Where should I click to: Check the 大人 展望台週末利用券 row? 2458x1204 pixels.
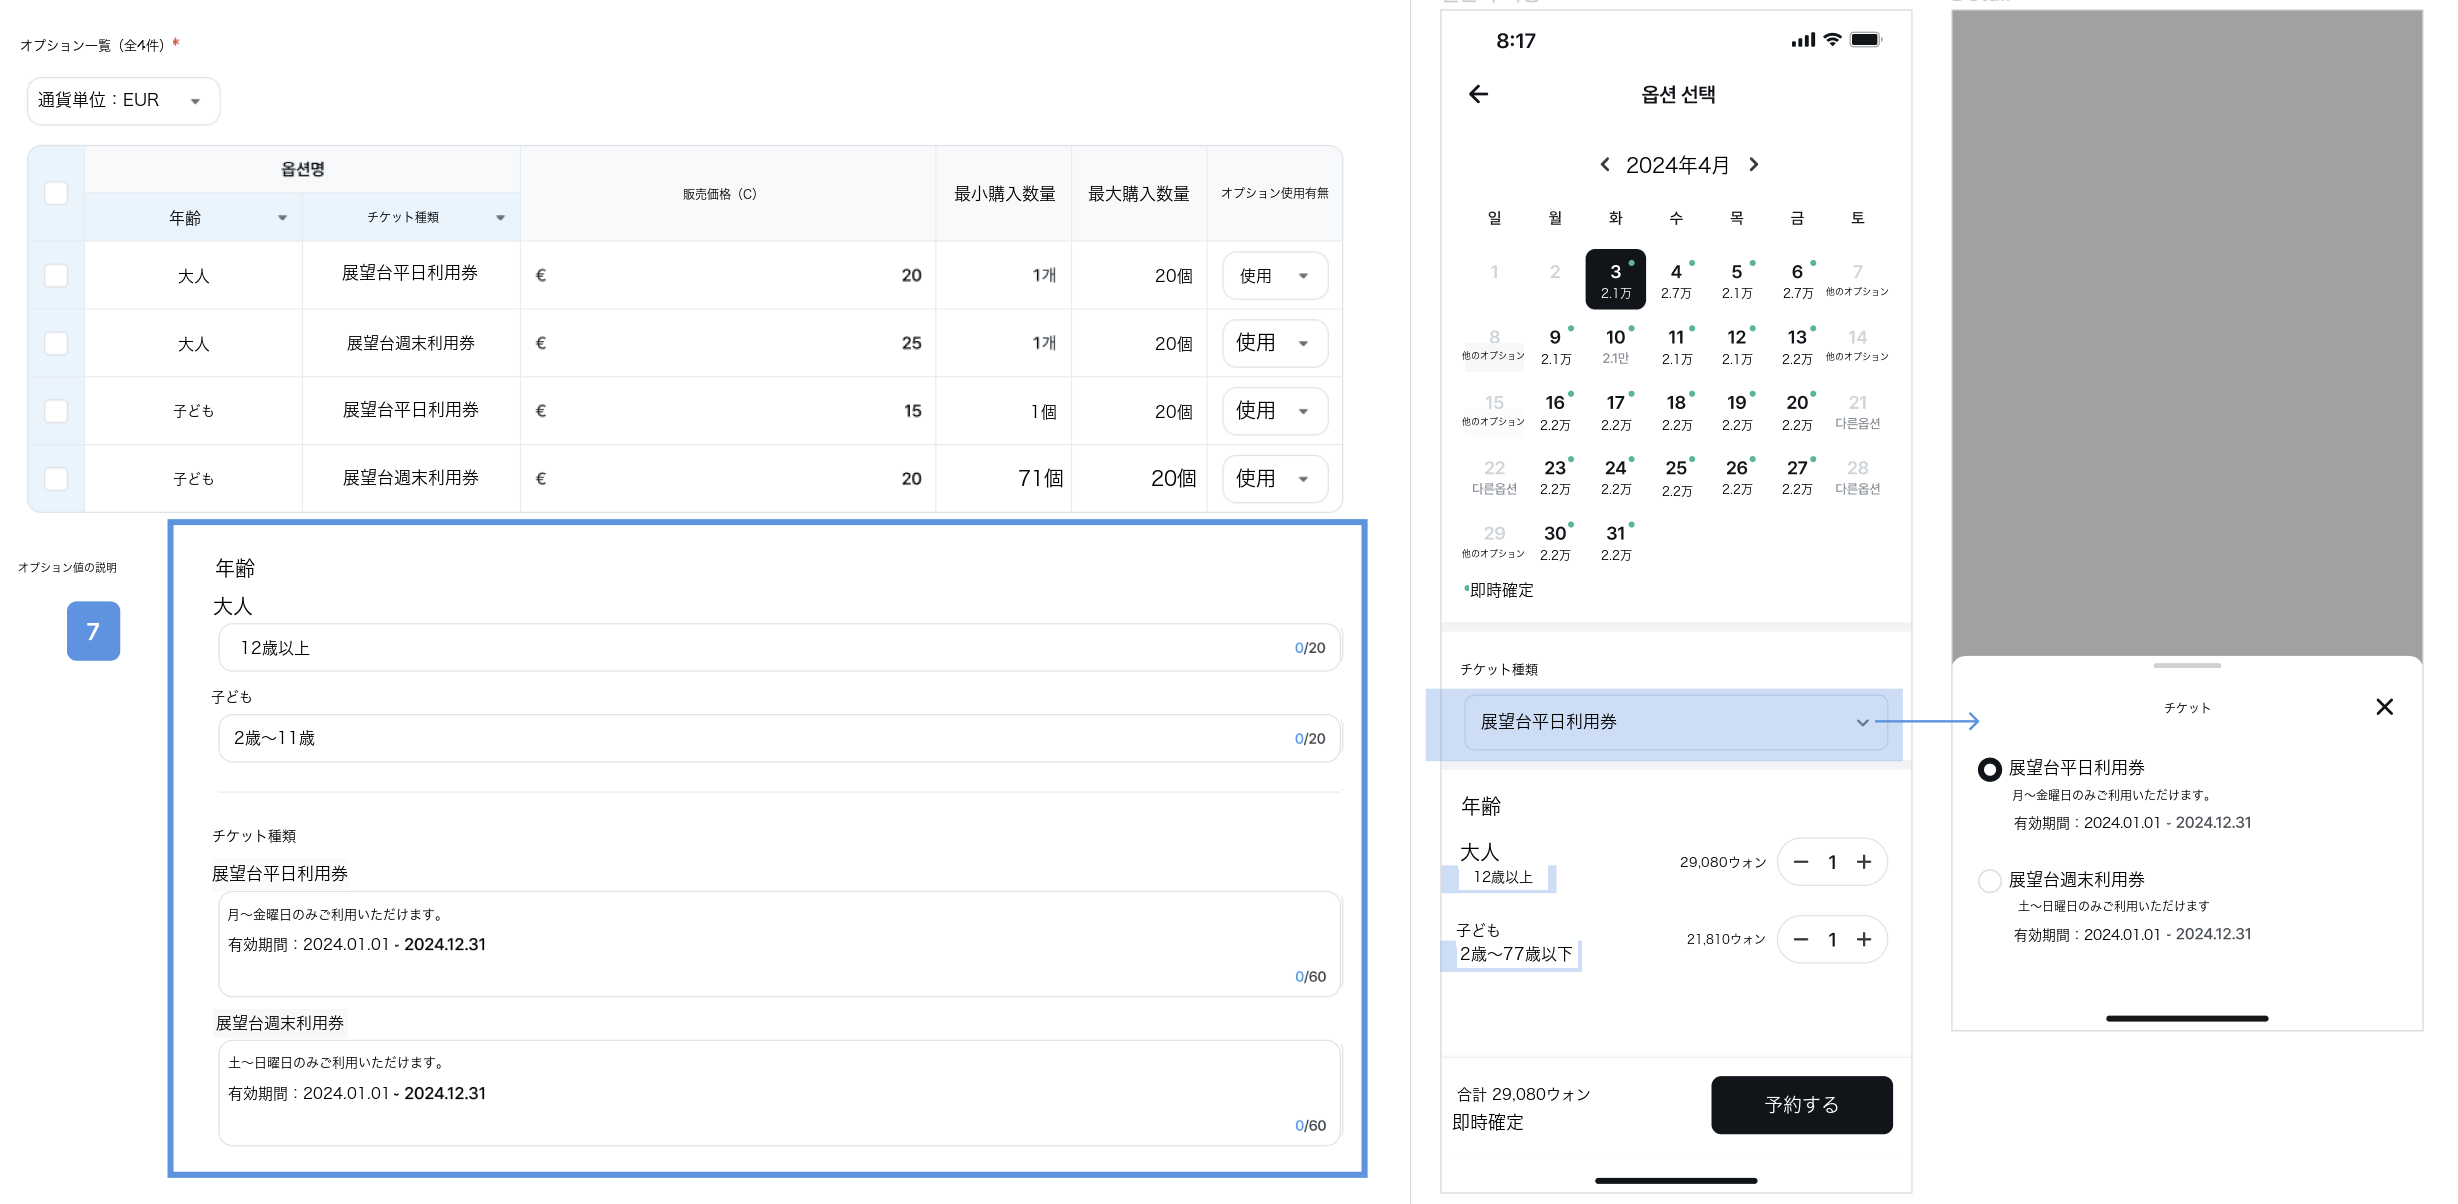pyautogui.click(x=56, y=343)
